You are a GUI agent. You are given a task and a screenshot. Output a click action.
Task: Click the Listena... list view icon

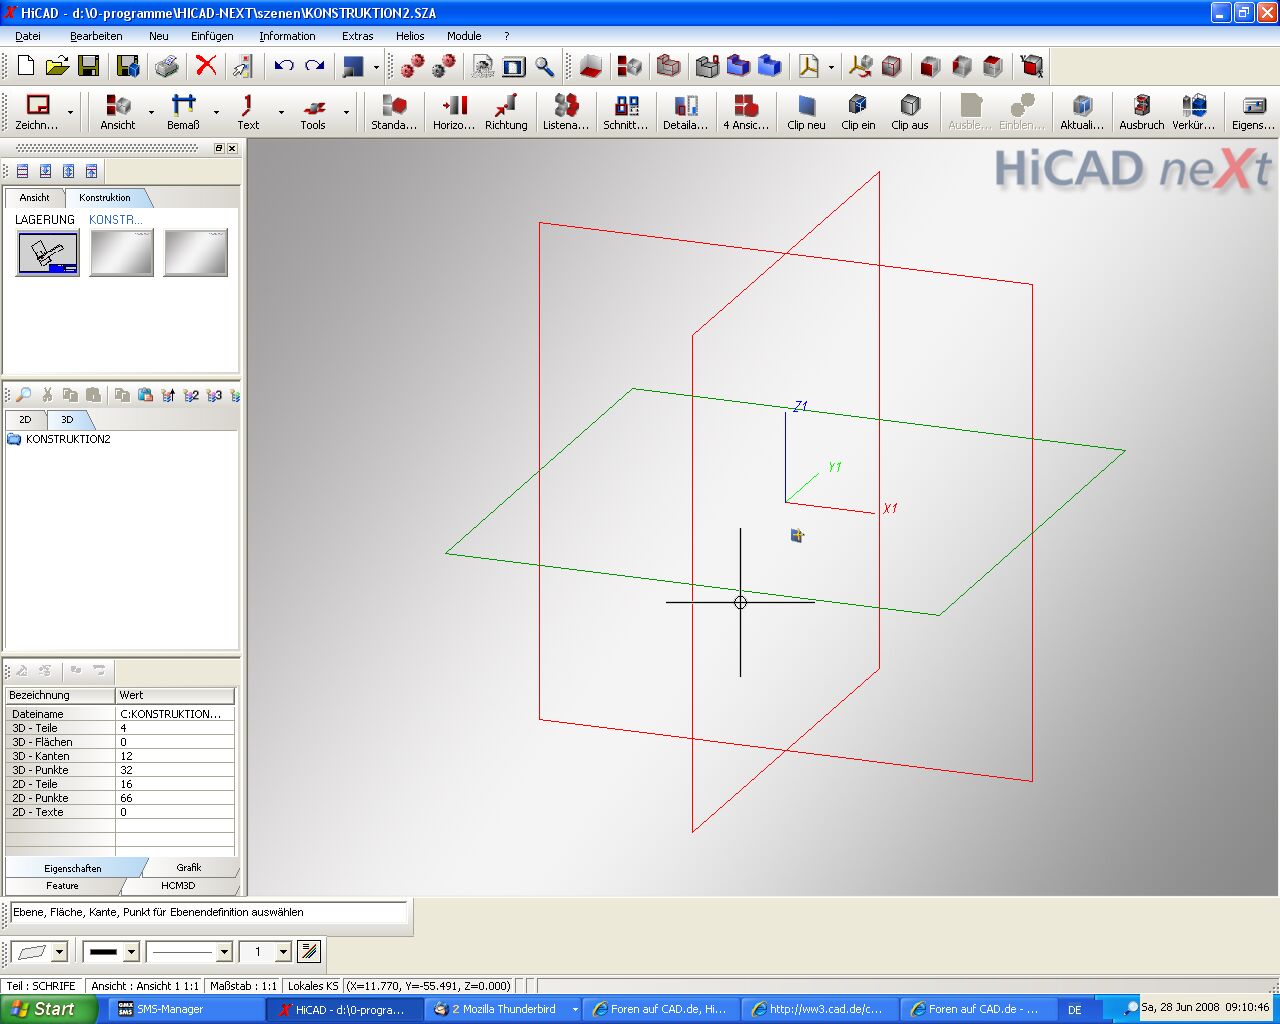coord(566,112)
